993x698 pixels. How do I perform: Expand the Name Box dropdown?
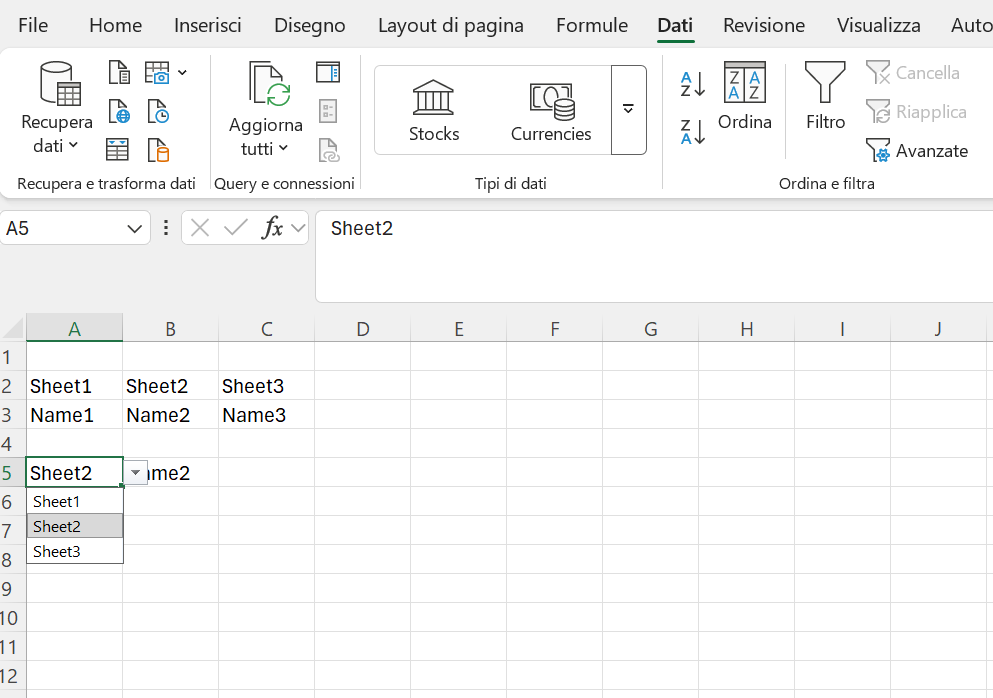click(x=134, y=229)
